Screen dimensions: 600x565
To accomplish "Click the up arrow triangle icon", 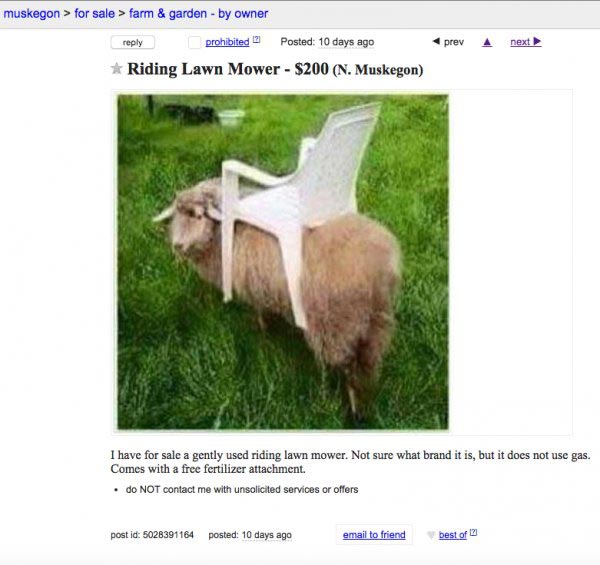I will tap(487, 42).
